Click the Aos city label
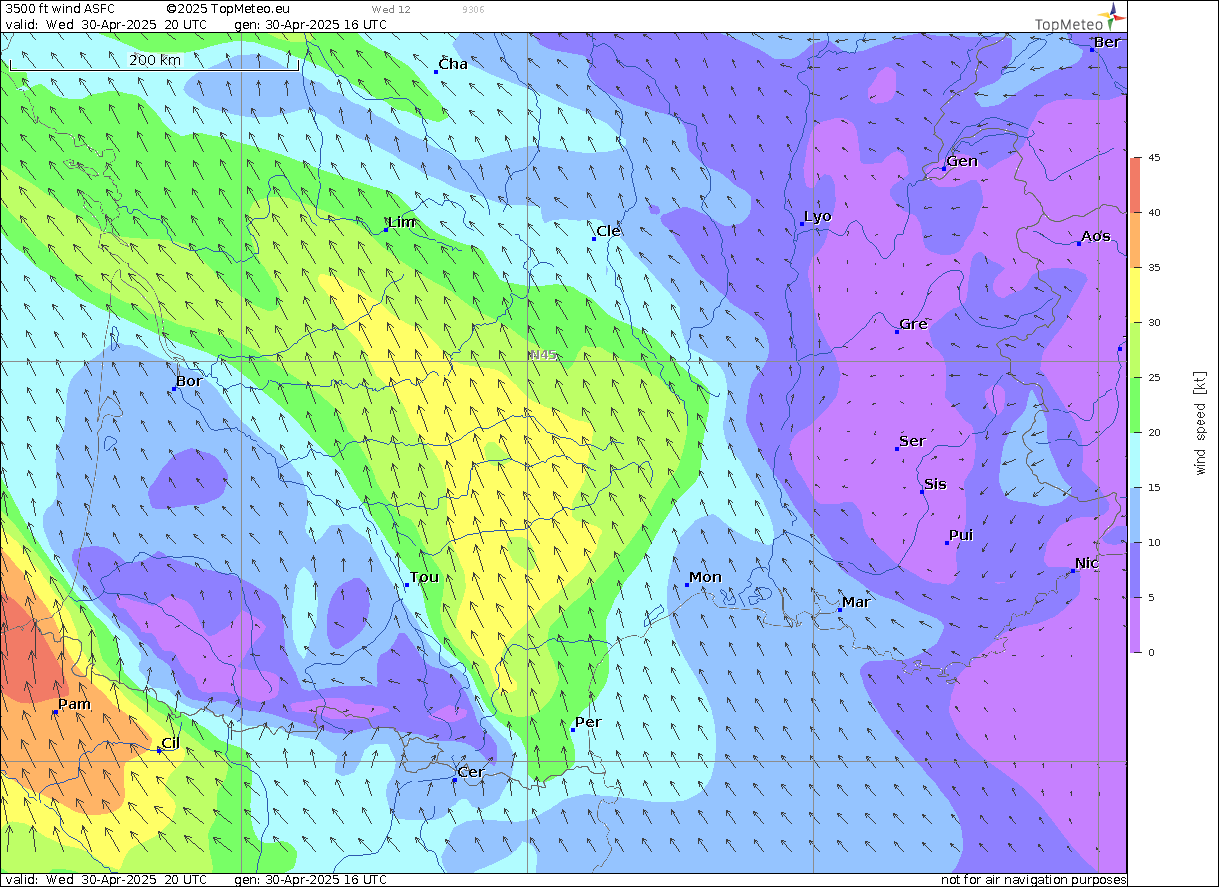Viewport: 1219px width, 887px height. pos(1095,236)
